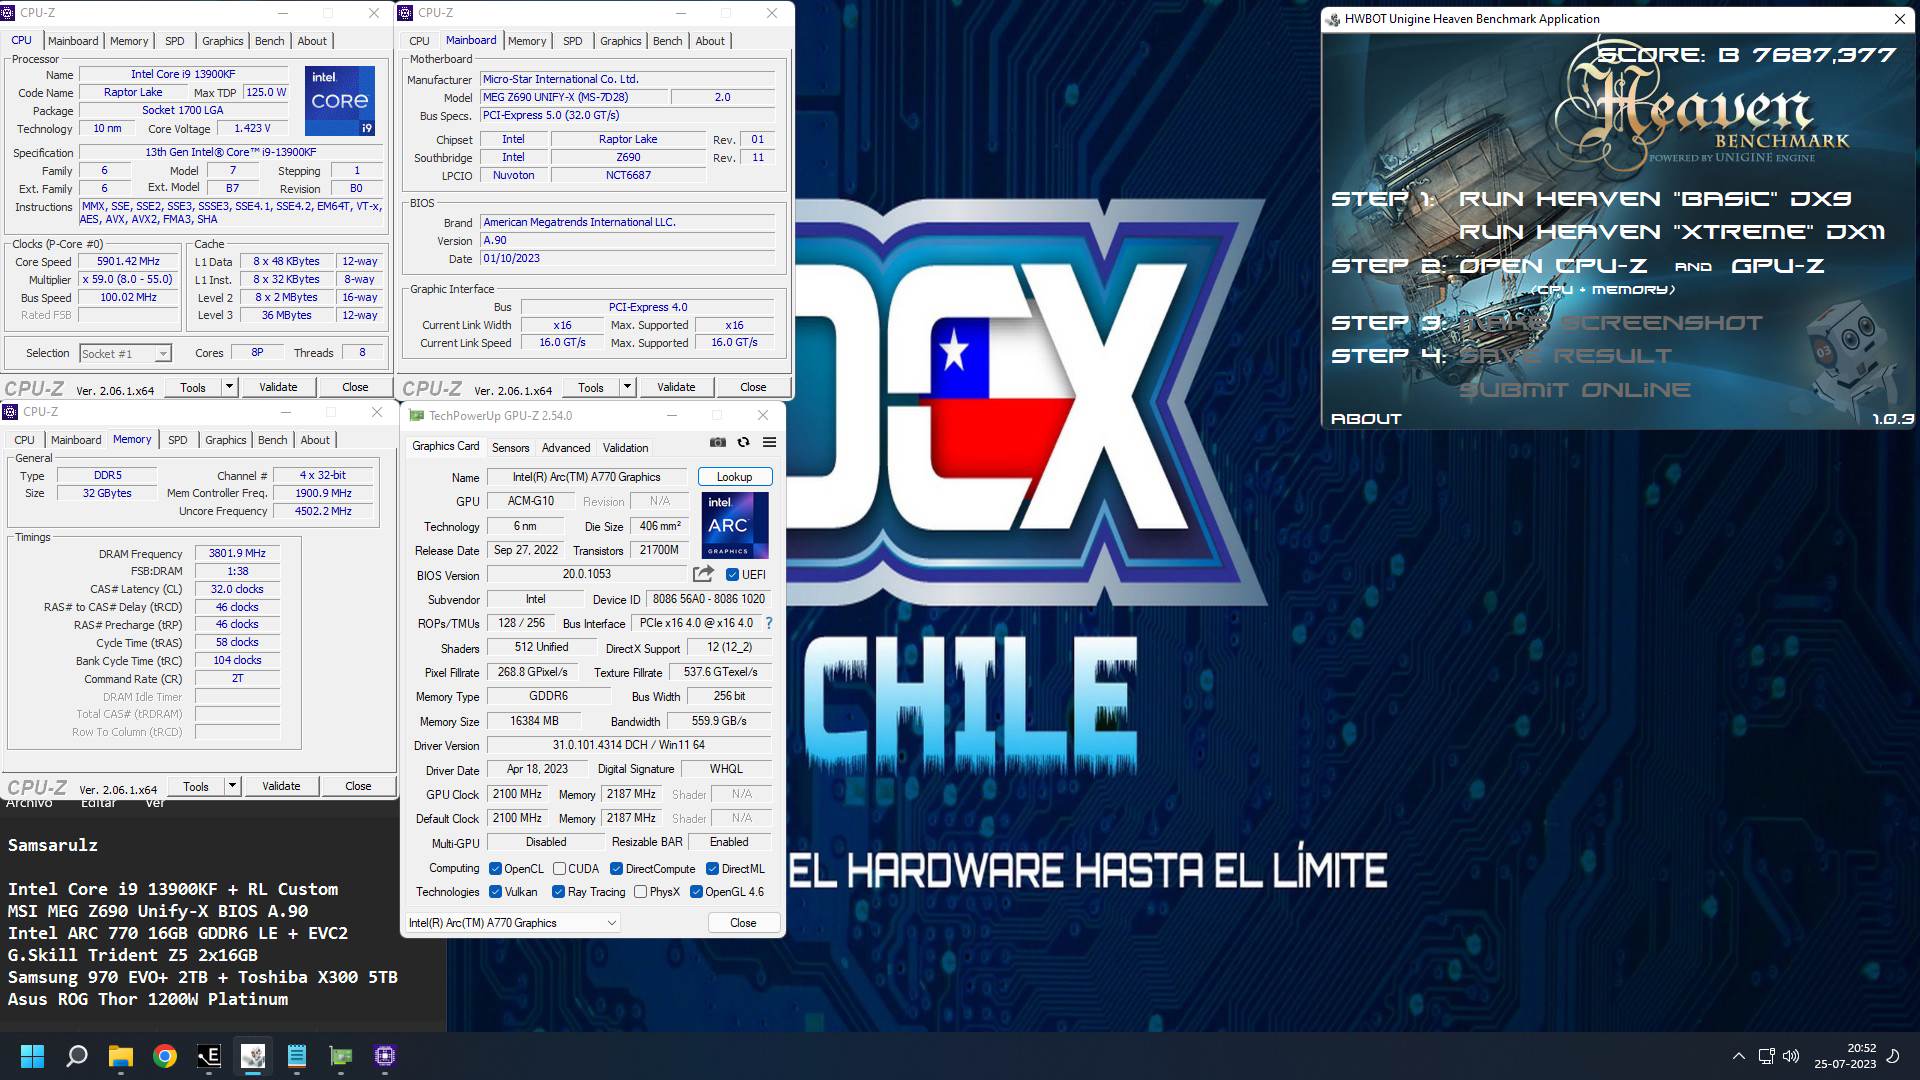
Task: Open File Explorer from taskbar
Action: [x=120, y=1056]
